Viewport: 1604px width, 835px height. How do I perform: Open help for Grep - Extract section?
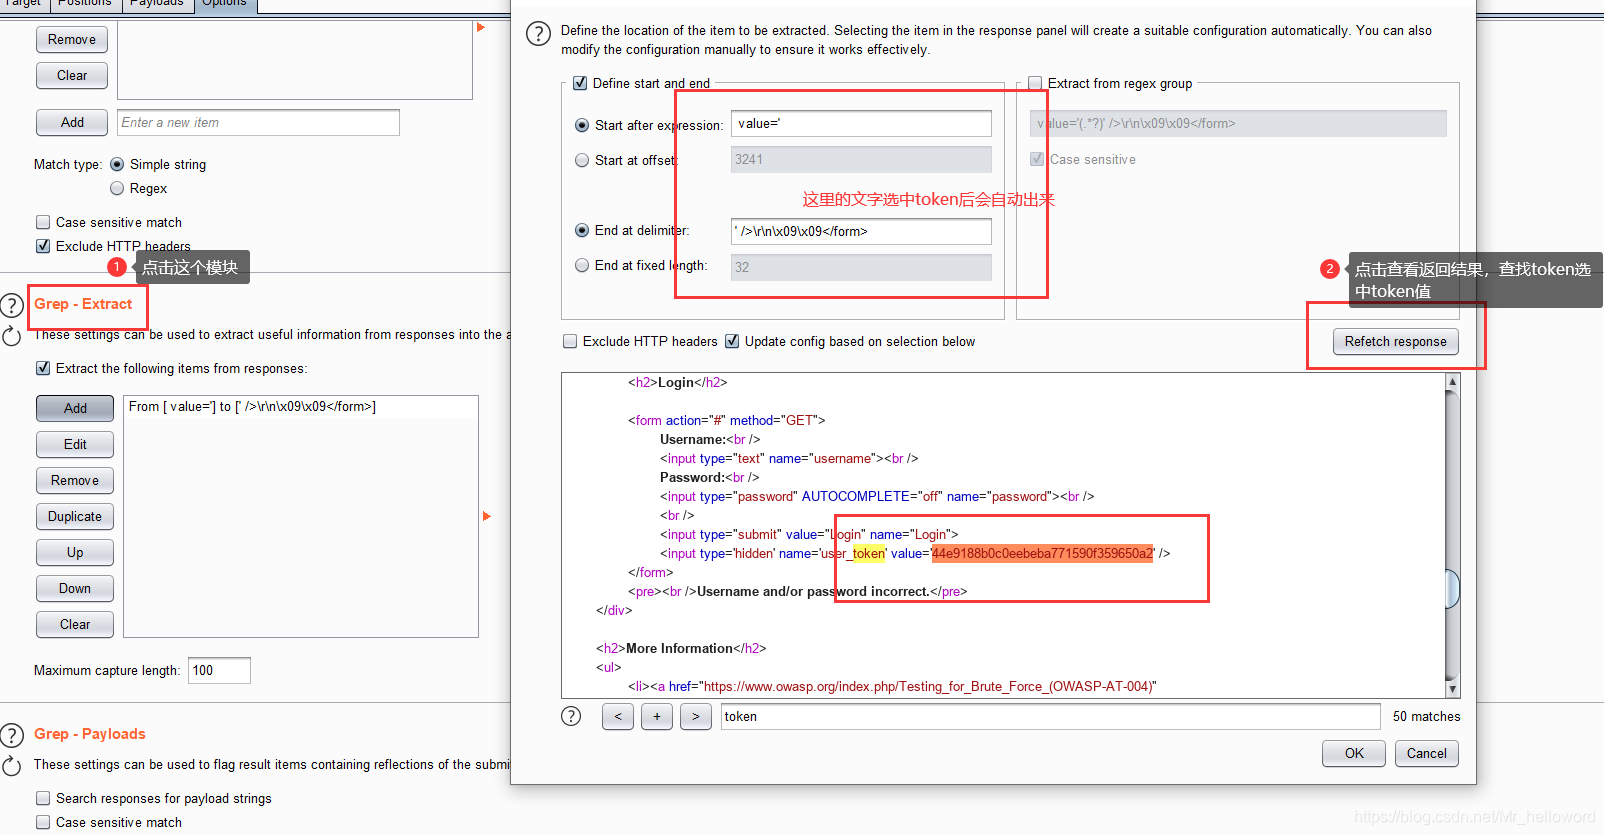[11, 305]
